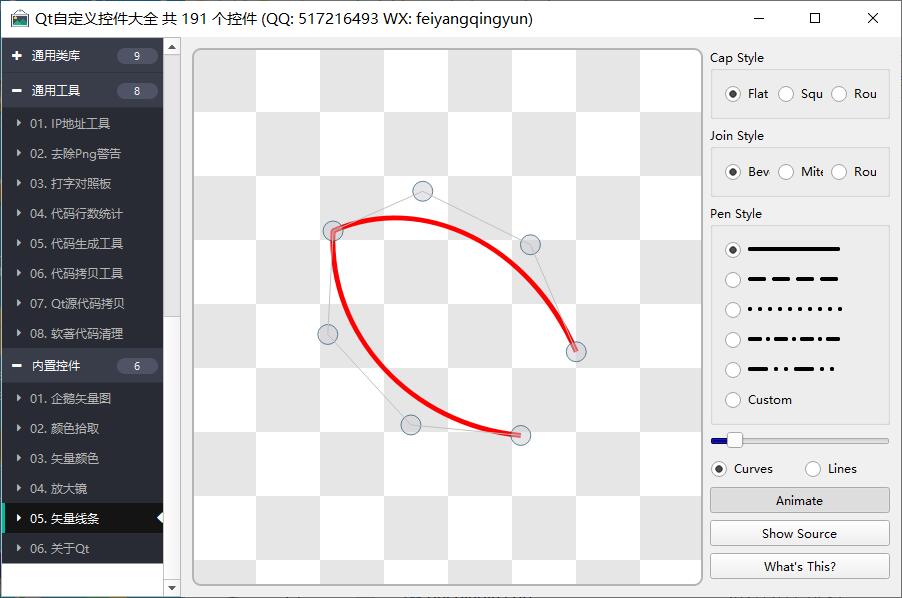This screenshot has height=598, width=902.
Task: Expand the 通用类库 section plus icon
Action: [17, 56]
